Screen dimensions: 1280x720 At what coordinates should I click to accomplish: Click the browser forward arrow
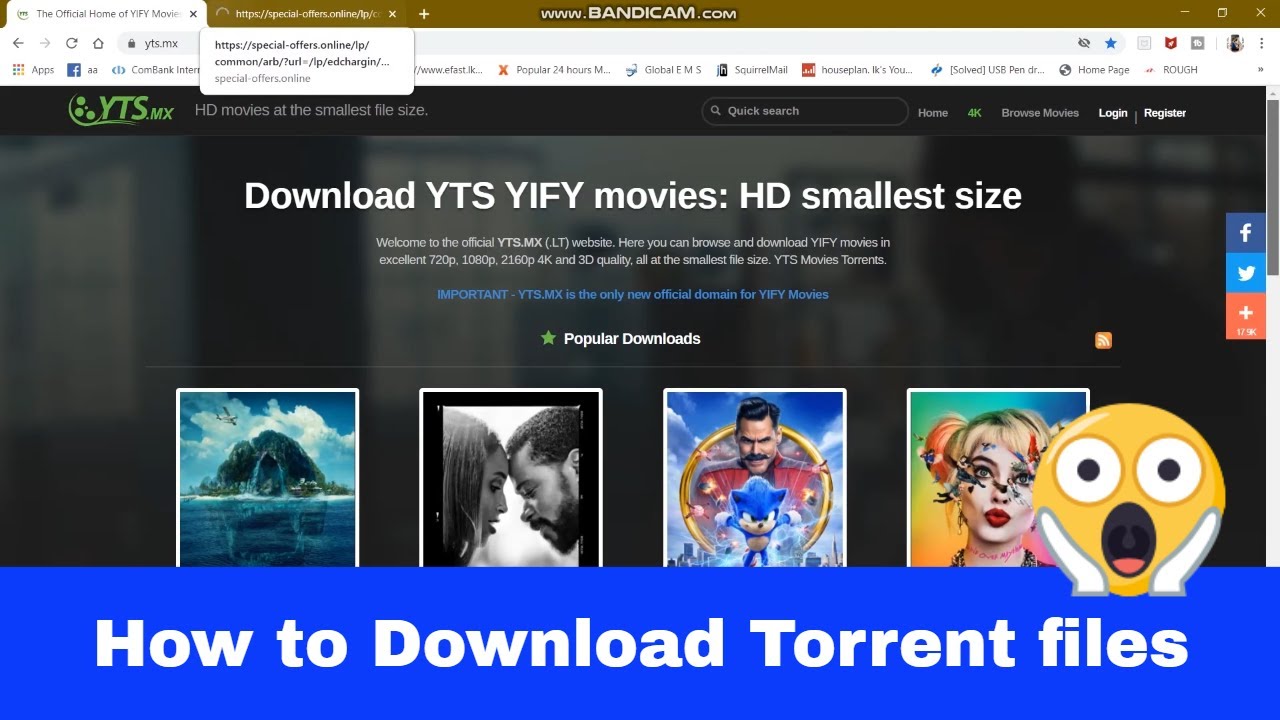point(44,43)
